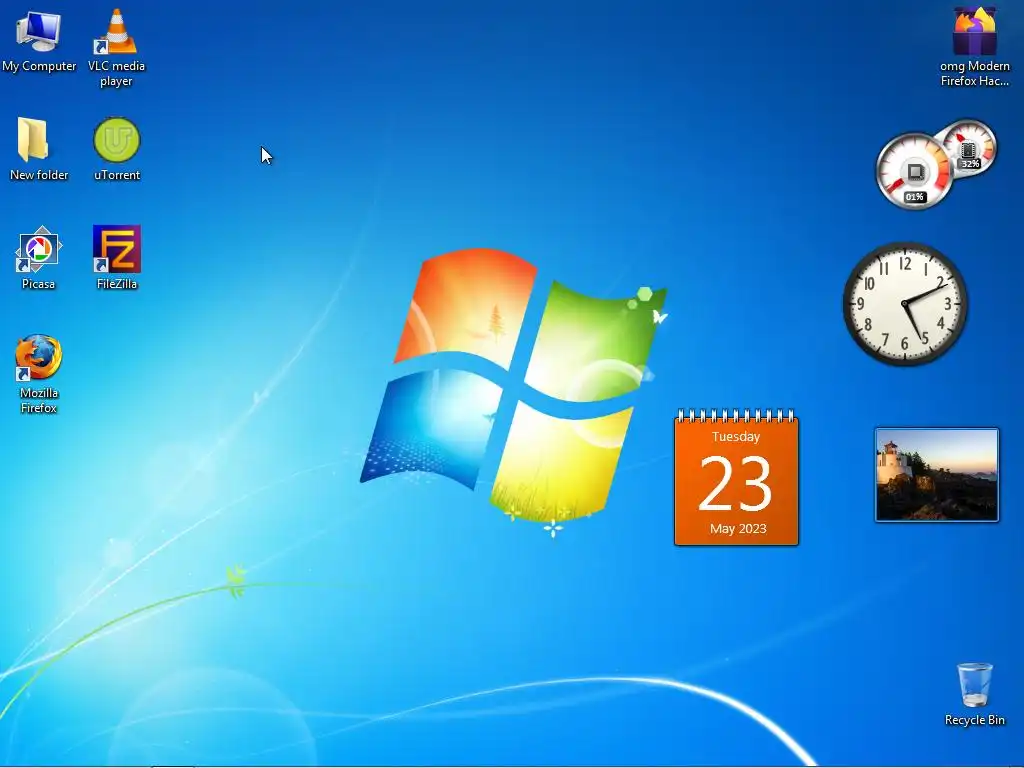Image resolution: width=1024 pixels, height=768 pixels.
Task: Click the '01%' CPU meter readout
Action: click(x=914, y=197)
